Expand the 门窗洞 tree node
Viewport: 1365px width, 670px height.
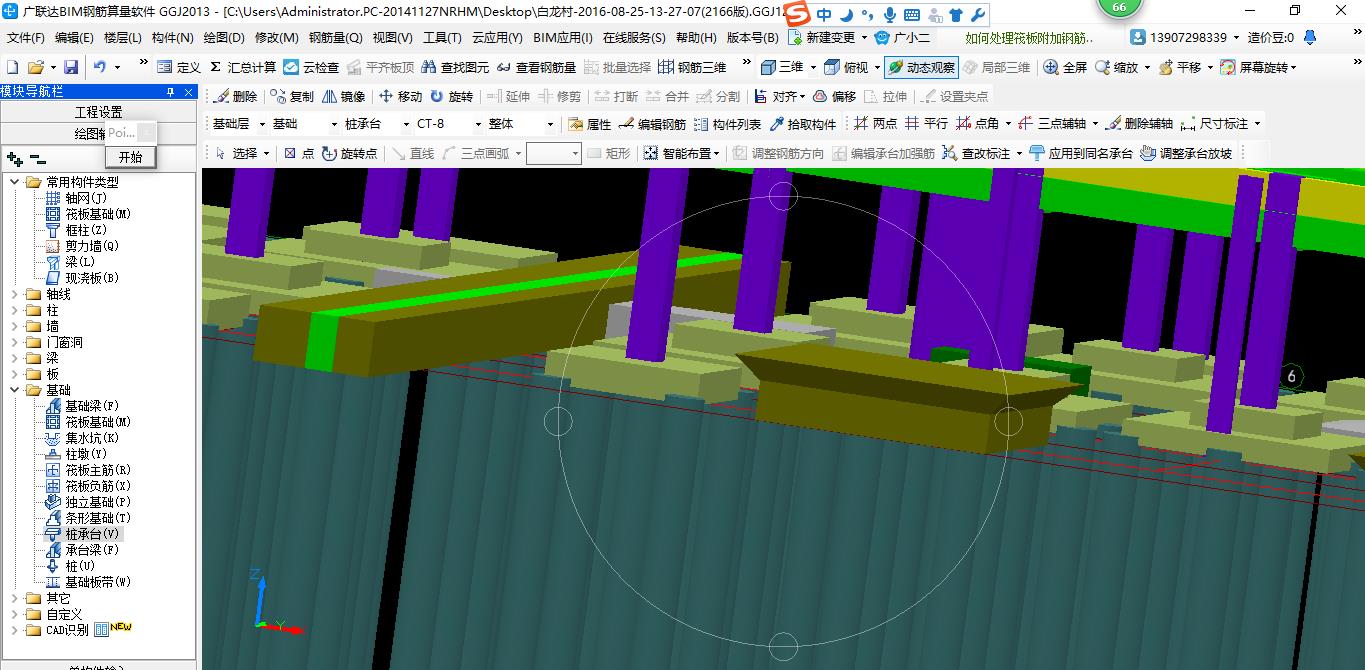(x=15, y=342)
